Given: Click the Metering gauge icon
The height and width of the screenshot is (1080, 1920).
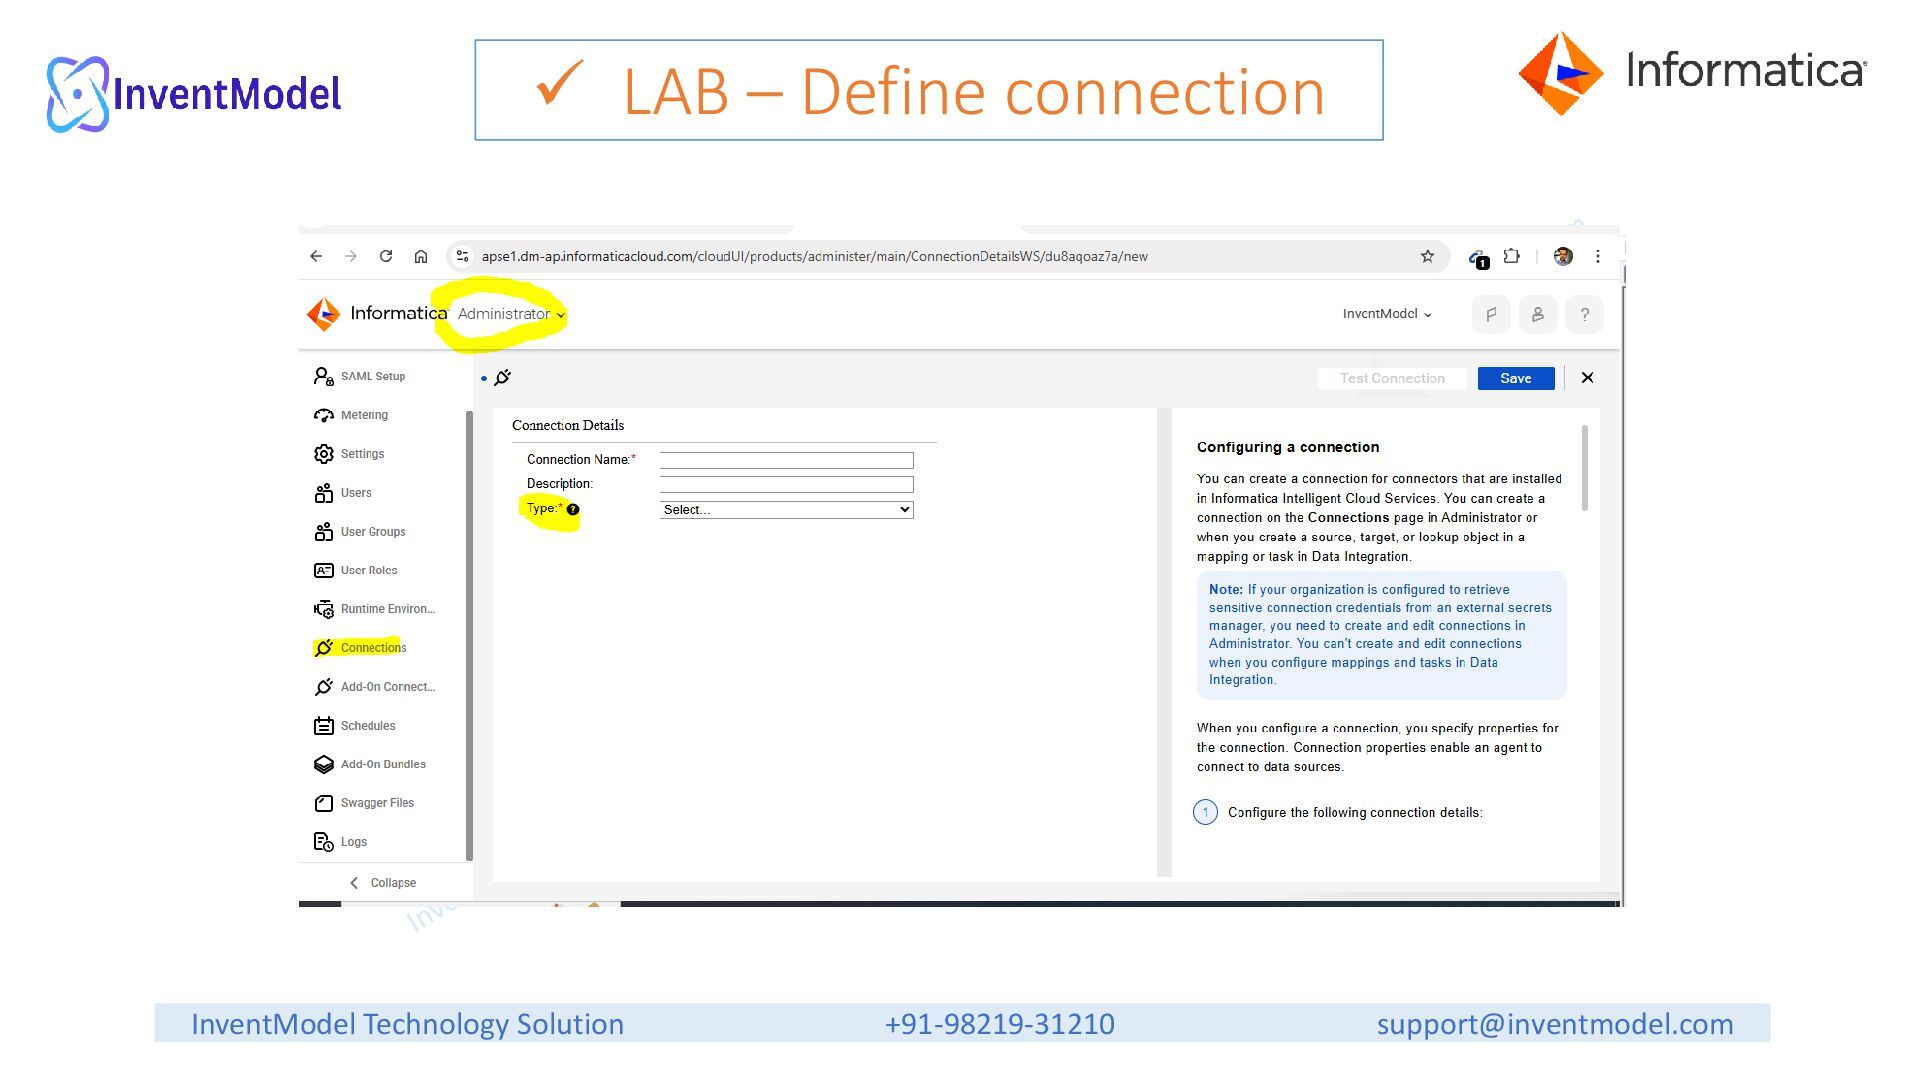Looking at the screenshot, I should [324, 415].
